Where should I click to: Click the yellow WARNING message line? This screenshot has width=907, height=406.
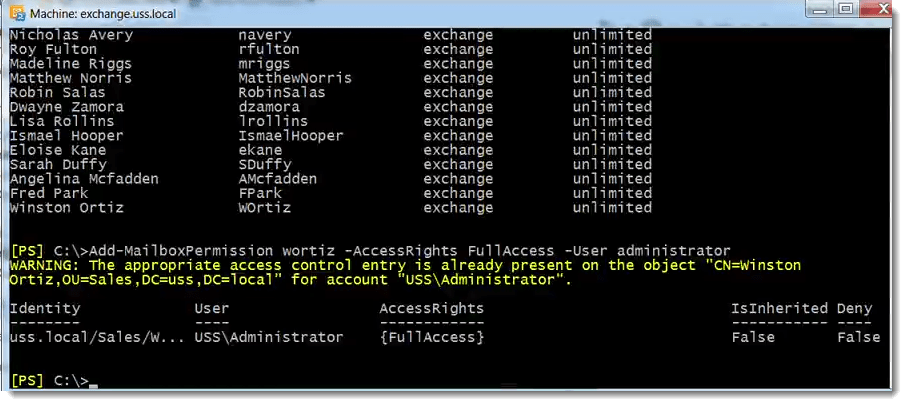[405, 265]
